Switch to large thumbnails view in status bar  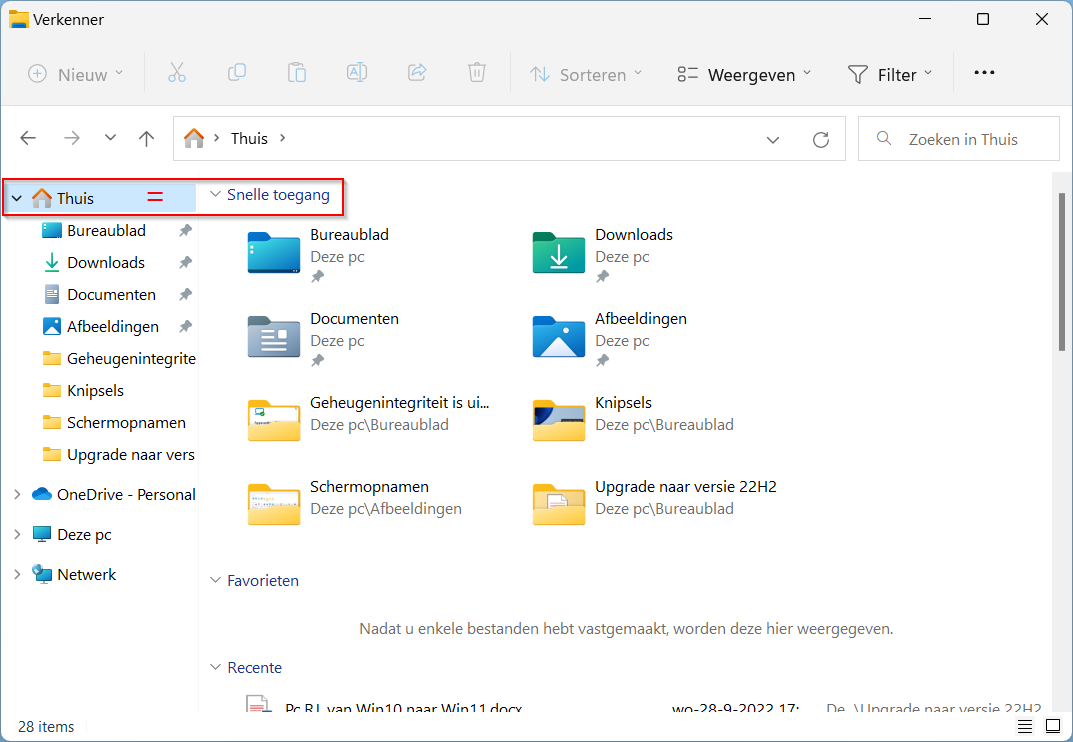pos(1052,726)
